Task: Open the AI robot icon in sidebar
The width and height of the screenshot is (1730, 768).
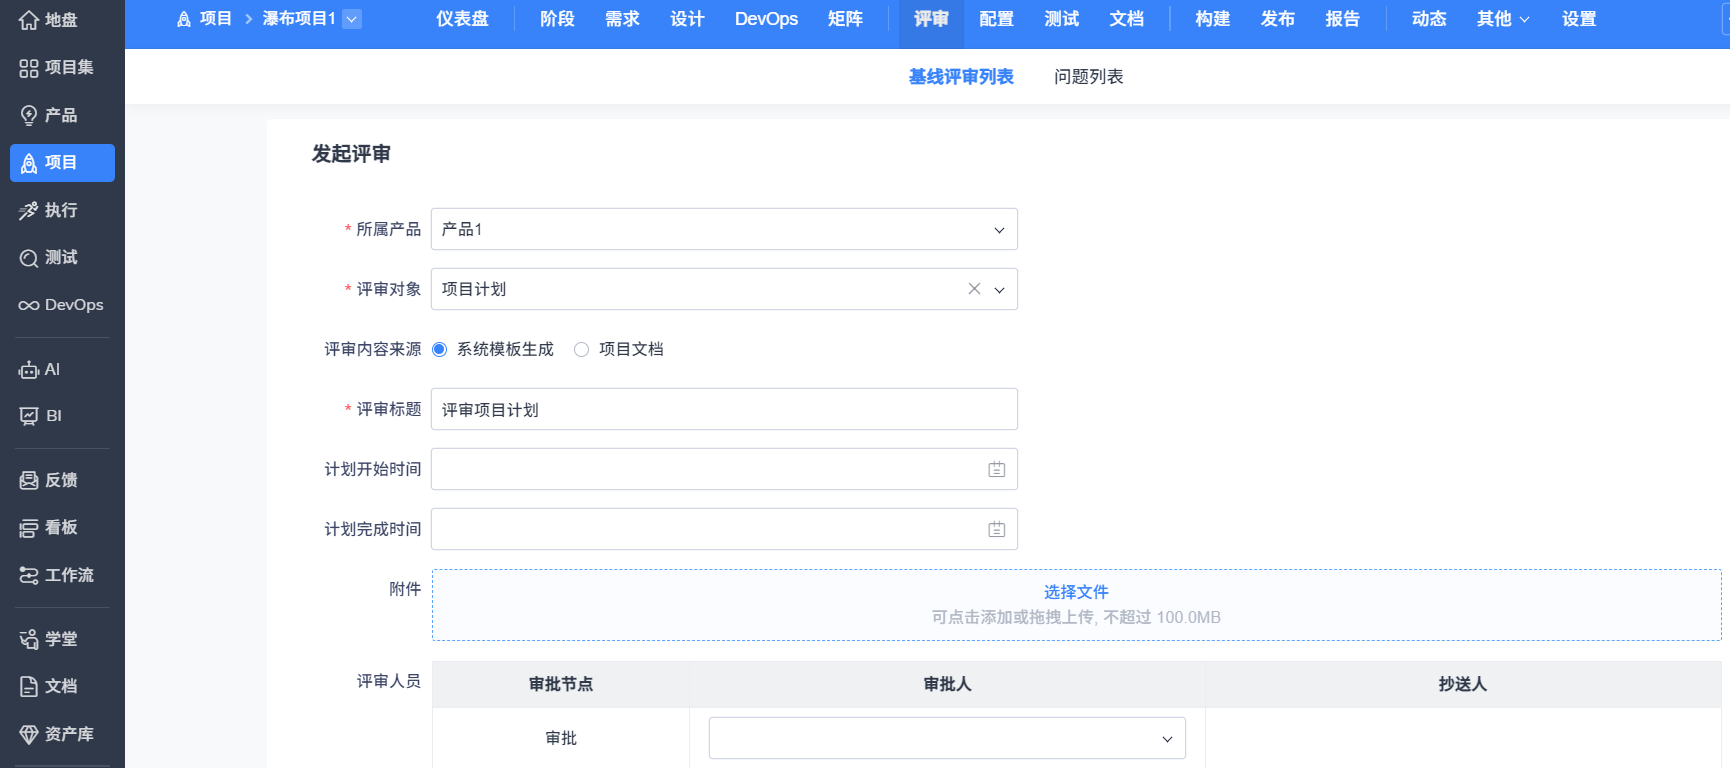Action: click(x=29, y=370)
